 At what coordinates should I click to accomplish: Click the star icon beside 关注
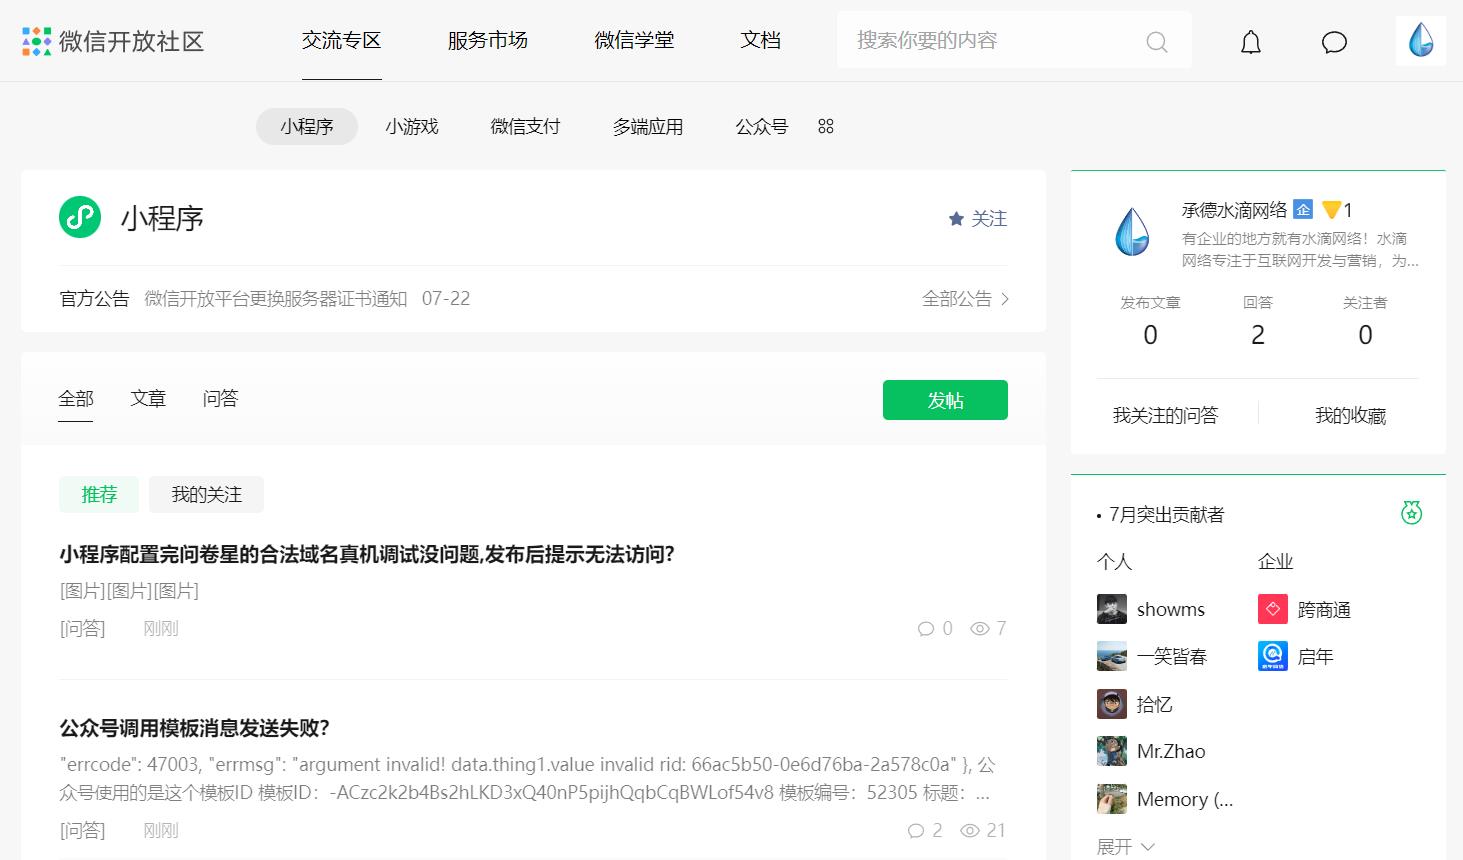[x=956, y=218]
